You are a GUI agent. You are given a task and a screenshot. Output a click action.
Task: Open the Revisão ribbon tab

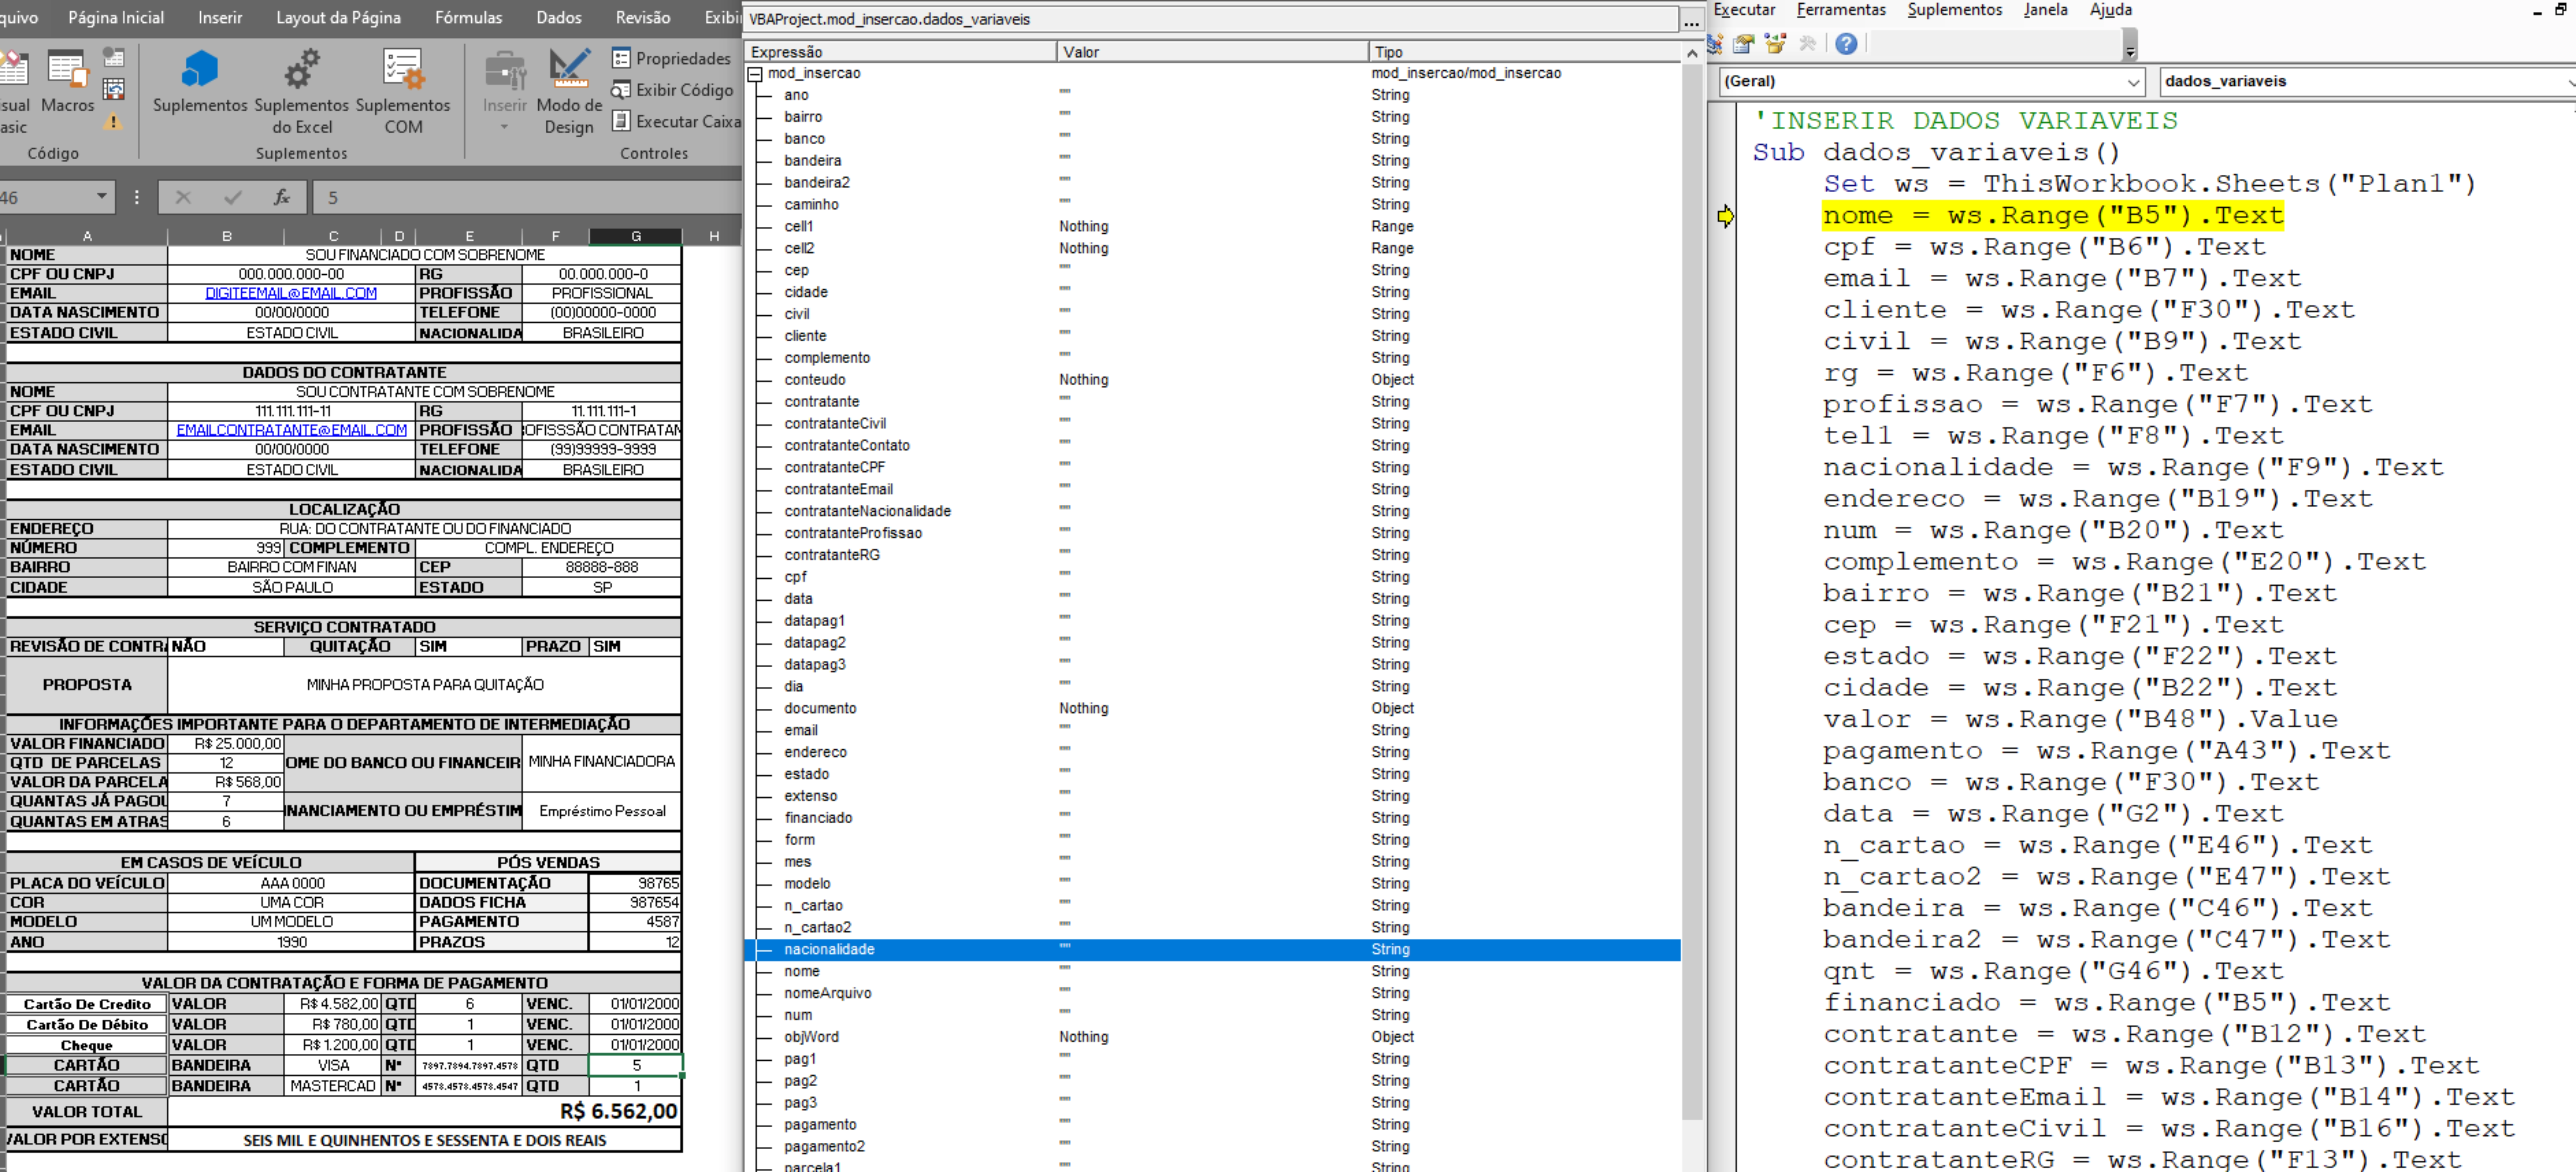coord(643,18)
